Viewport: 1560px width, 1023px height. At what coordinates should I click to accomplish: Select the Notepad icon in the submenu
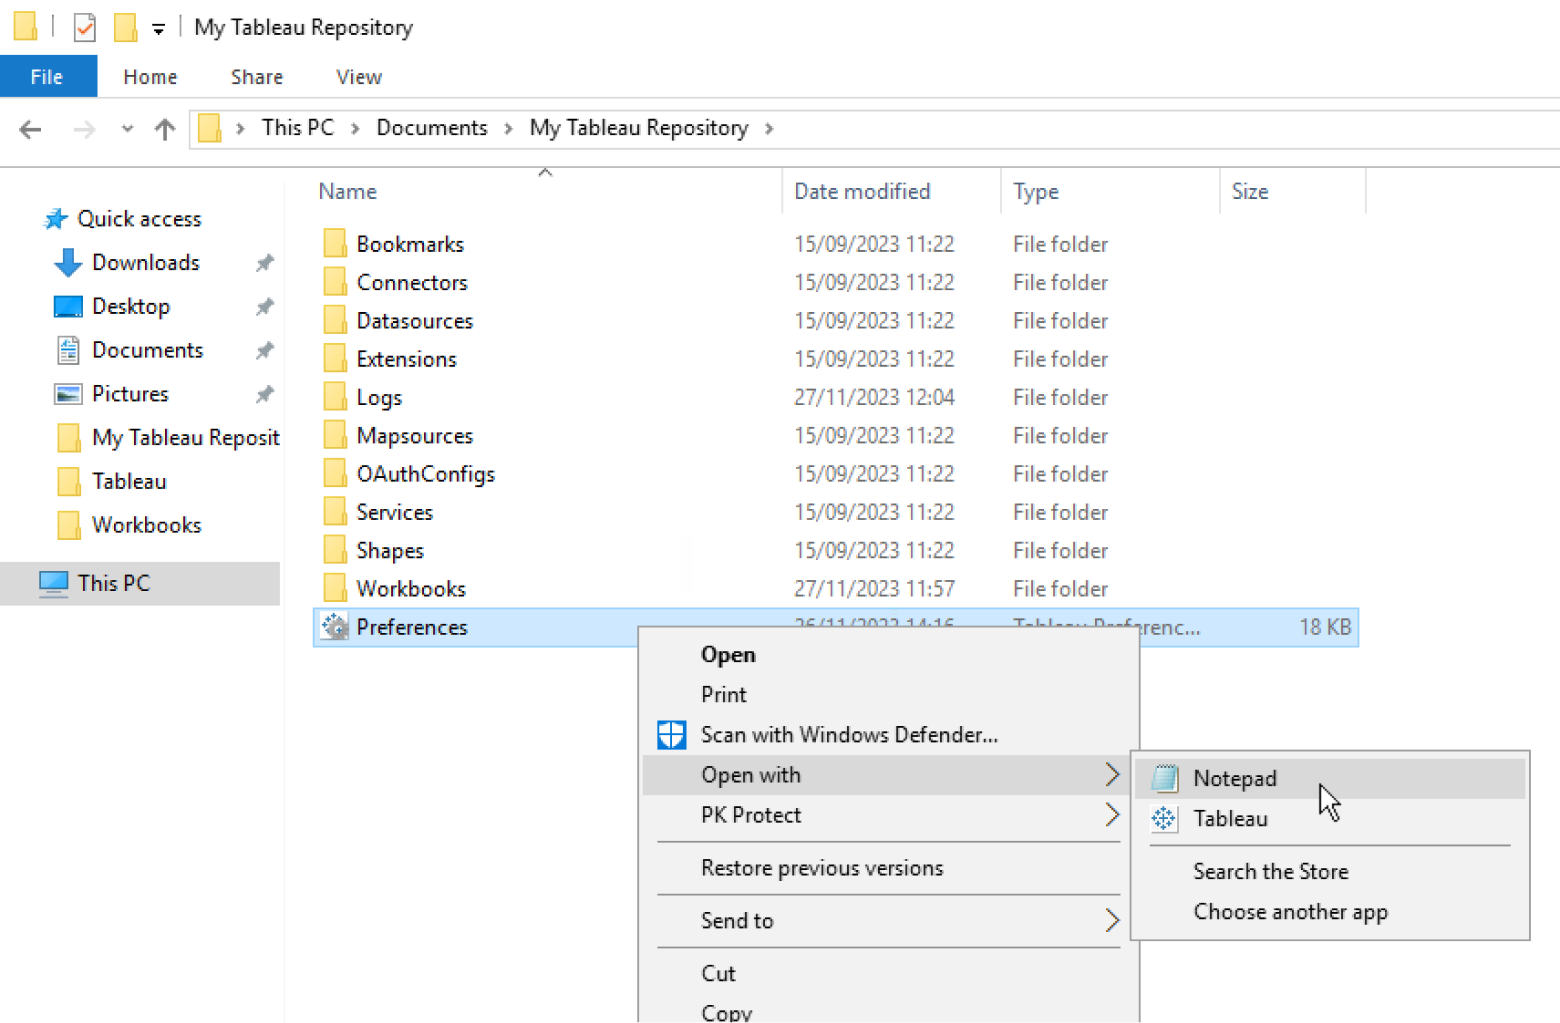pos(1165,778)
